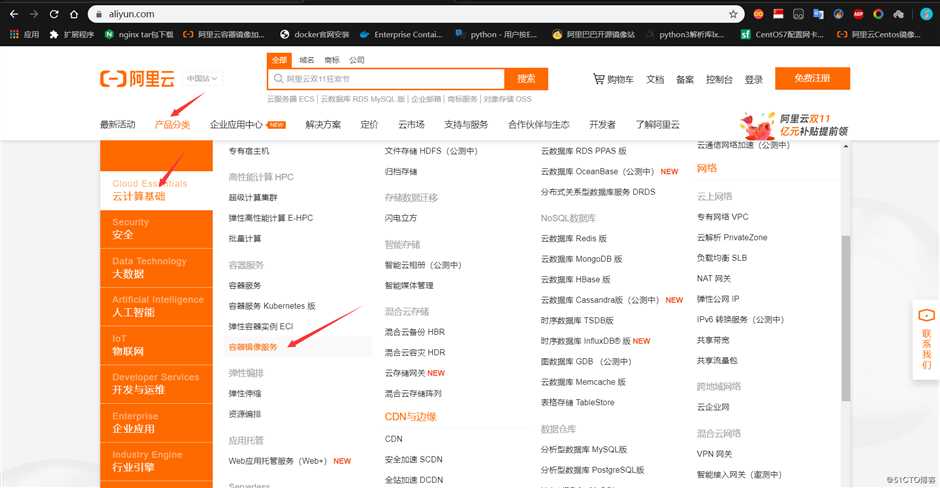The height and width of the screenshot is (488, 940).
Task: Open the browser home page icon
Action: click(73, 14)
